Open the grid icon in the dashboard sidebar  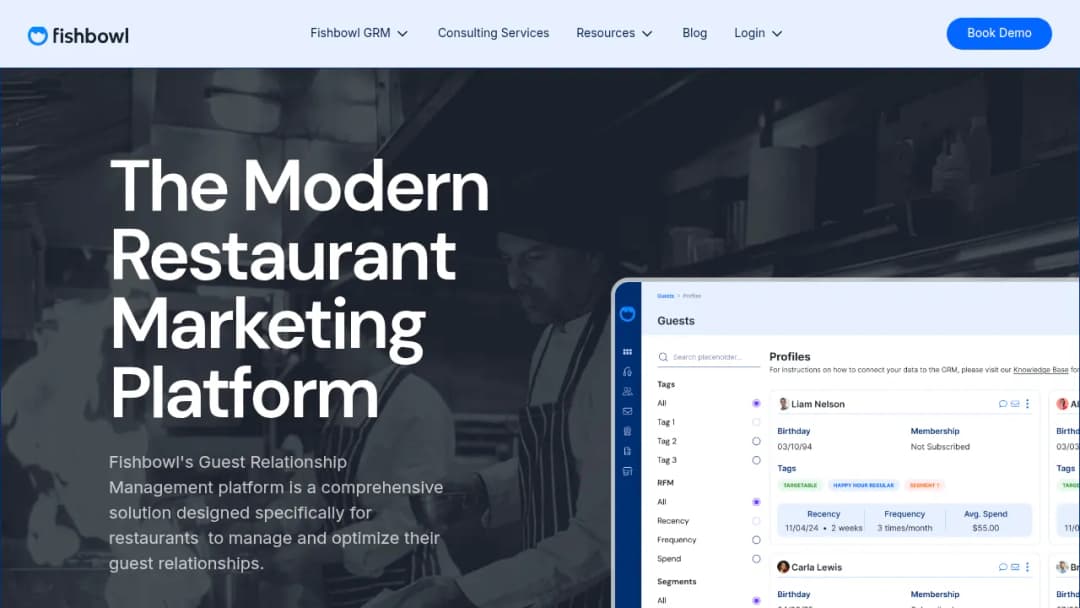(x=627, y=352)
